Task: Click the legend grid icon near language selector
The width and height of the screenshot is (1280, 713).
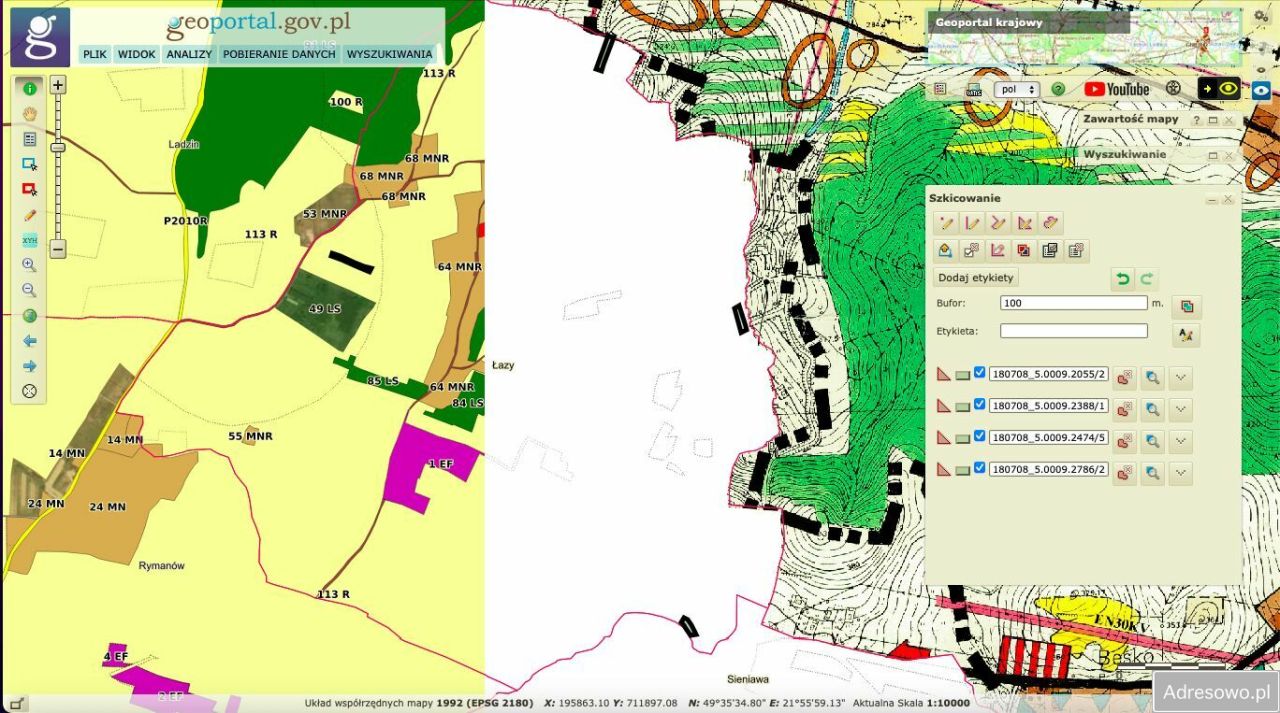Action: point(940,89)
